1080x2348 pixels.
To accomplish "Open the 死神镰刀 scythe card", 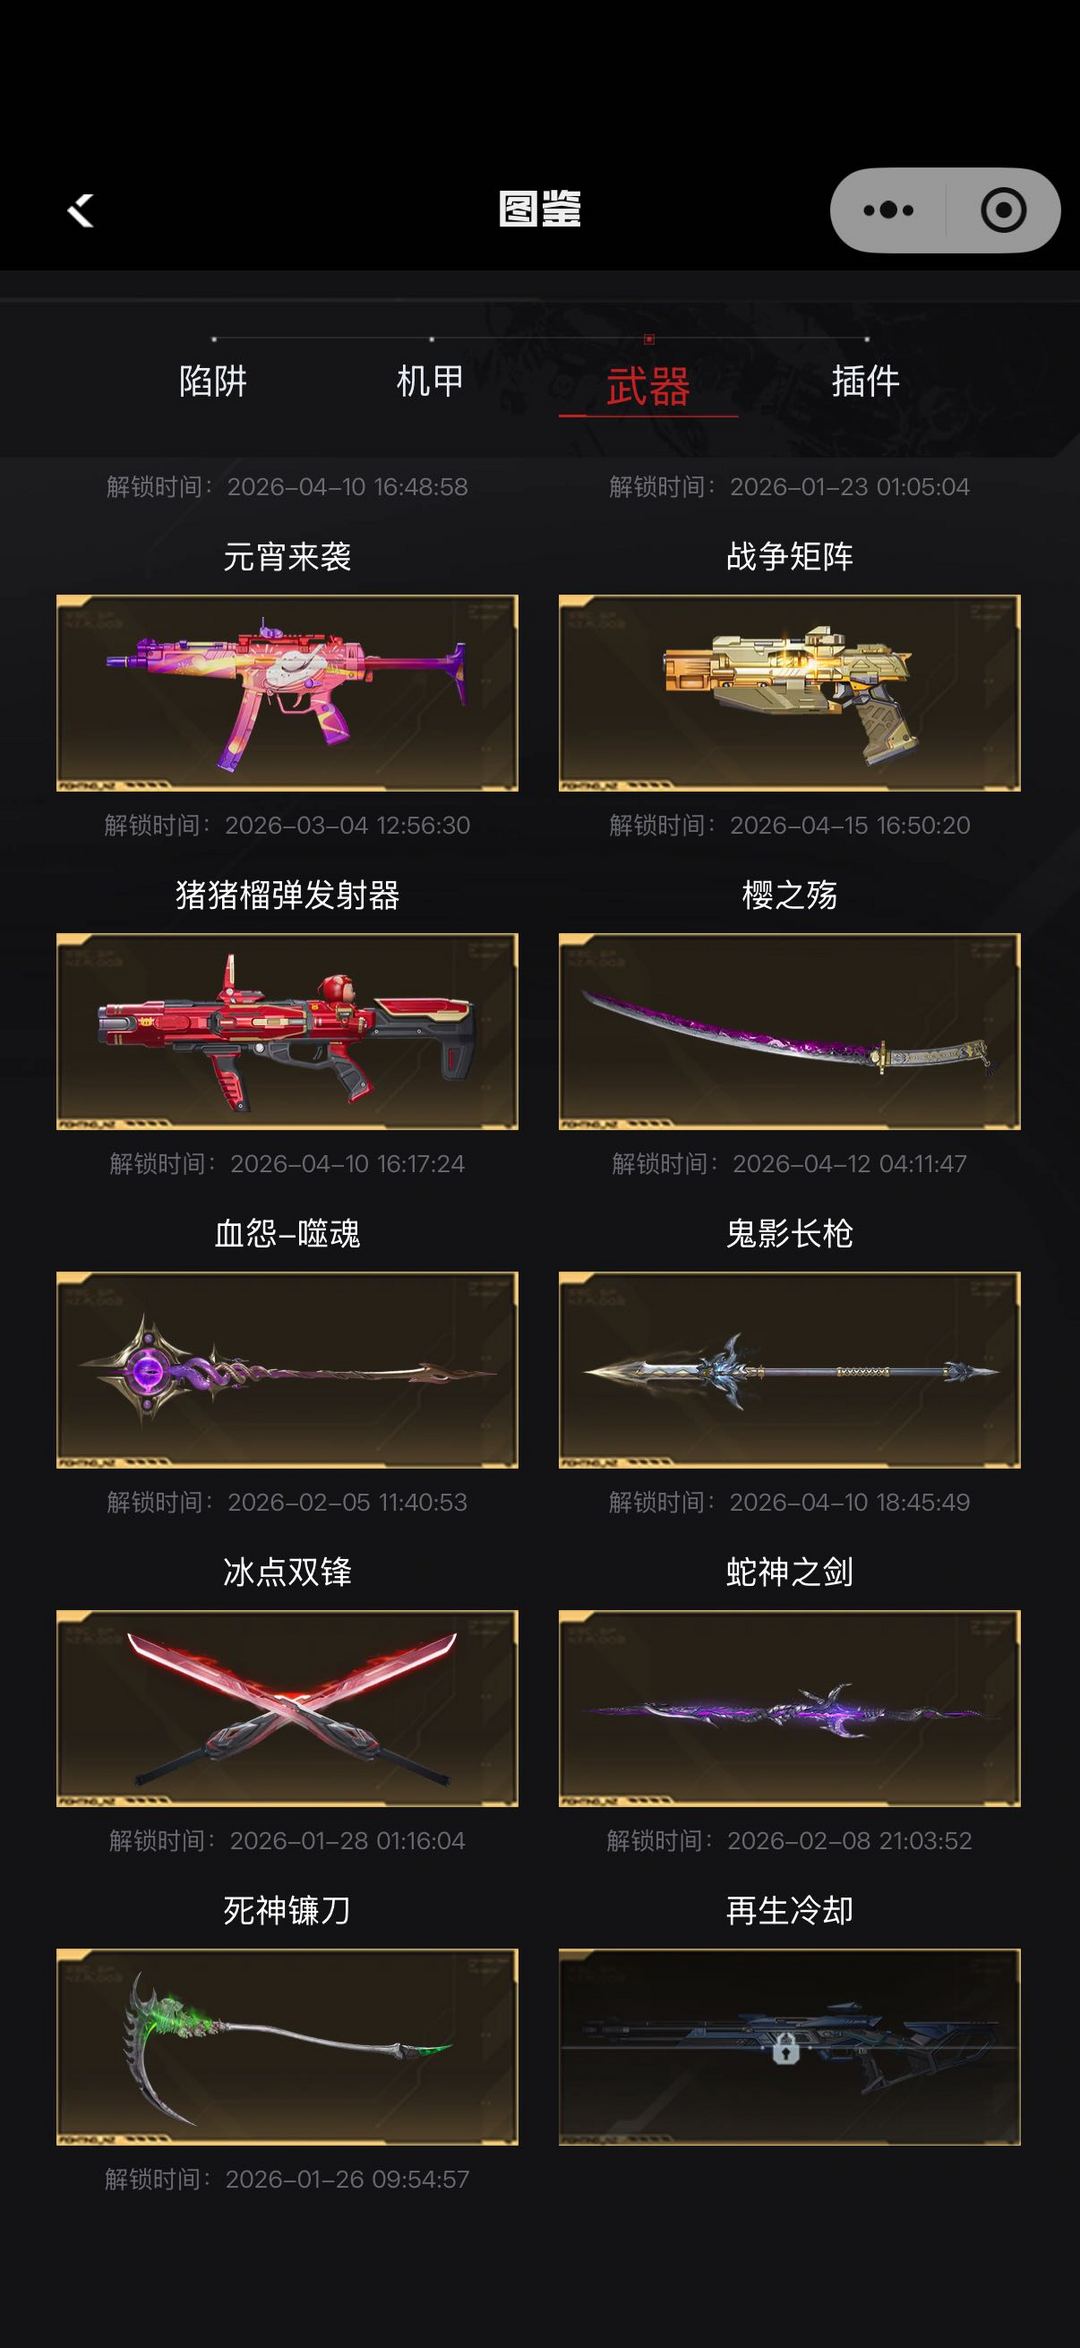I will coord(287,2047).
